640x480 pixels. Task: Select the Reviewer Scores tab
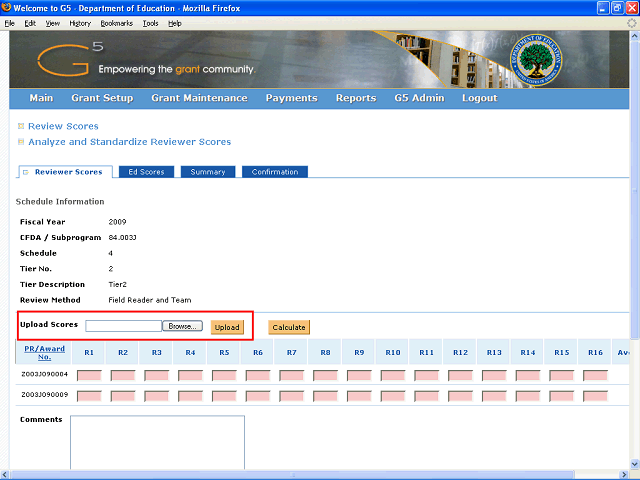coord(66,172)
